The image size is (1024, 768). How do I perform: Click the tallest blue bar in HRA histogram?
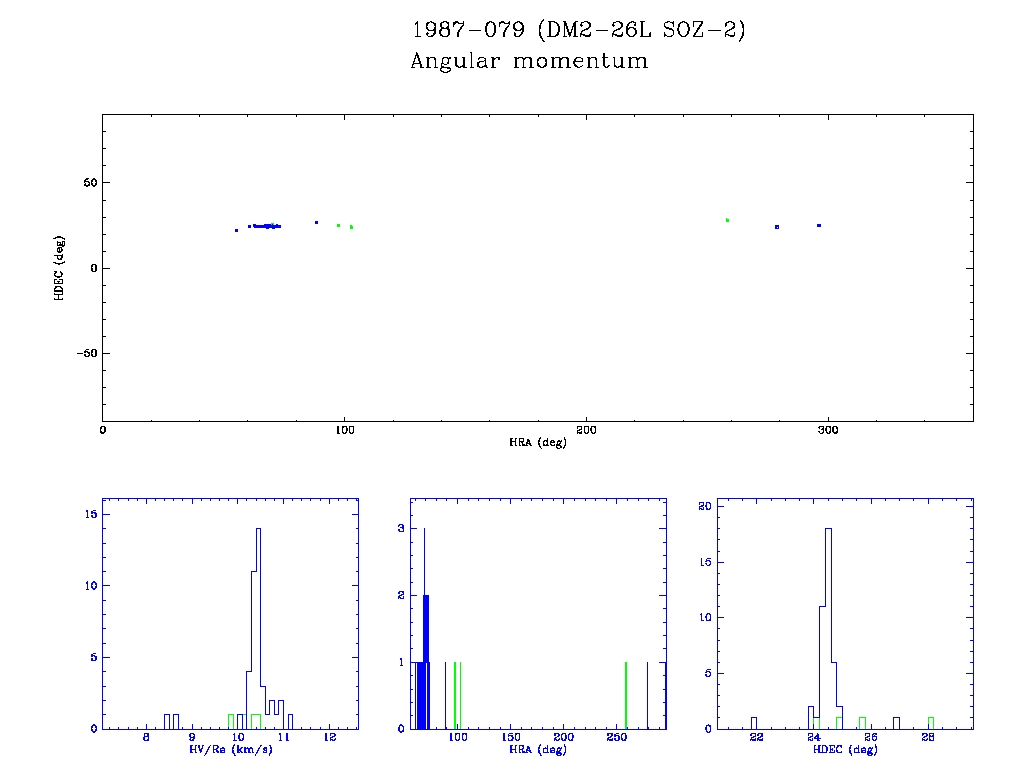coord(424,630)
